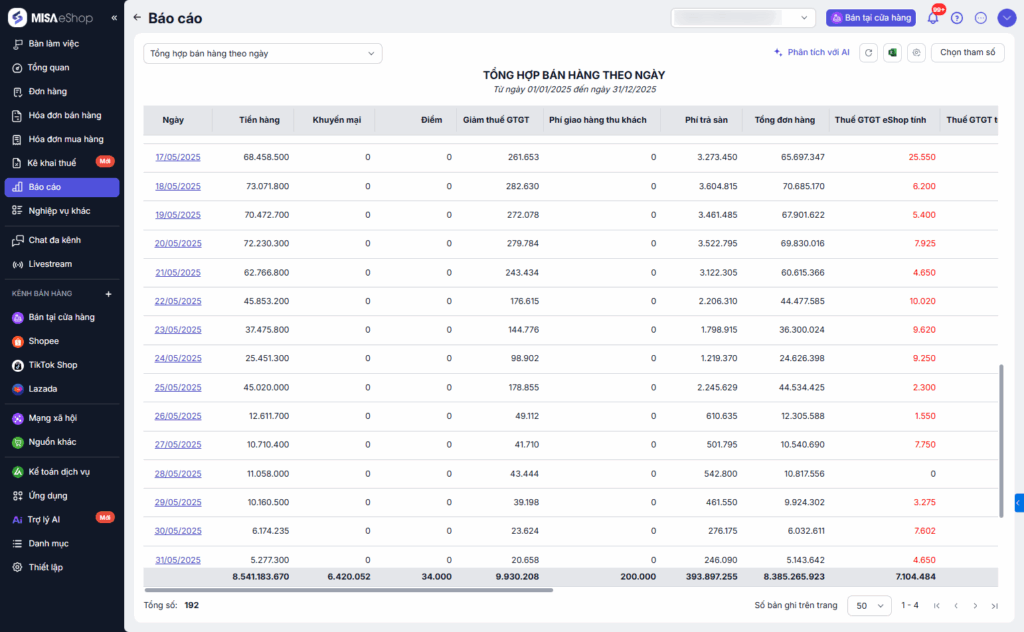The width and height of the screenshot is (1024, 632).
Task: Open the more options ellipsis icon
Action: 980,18
